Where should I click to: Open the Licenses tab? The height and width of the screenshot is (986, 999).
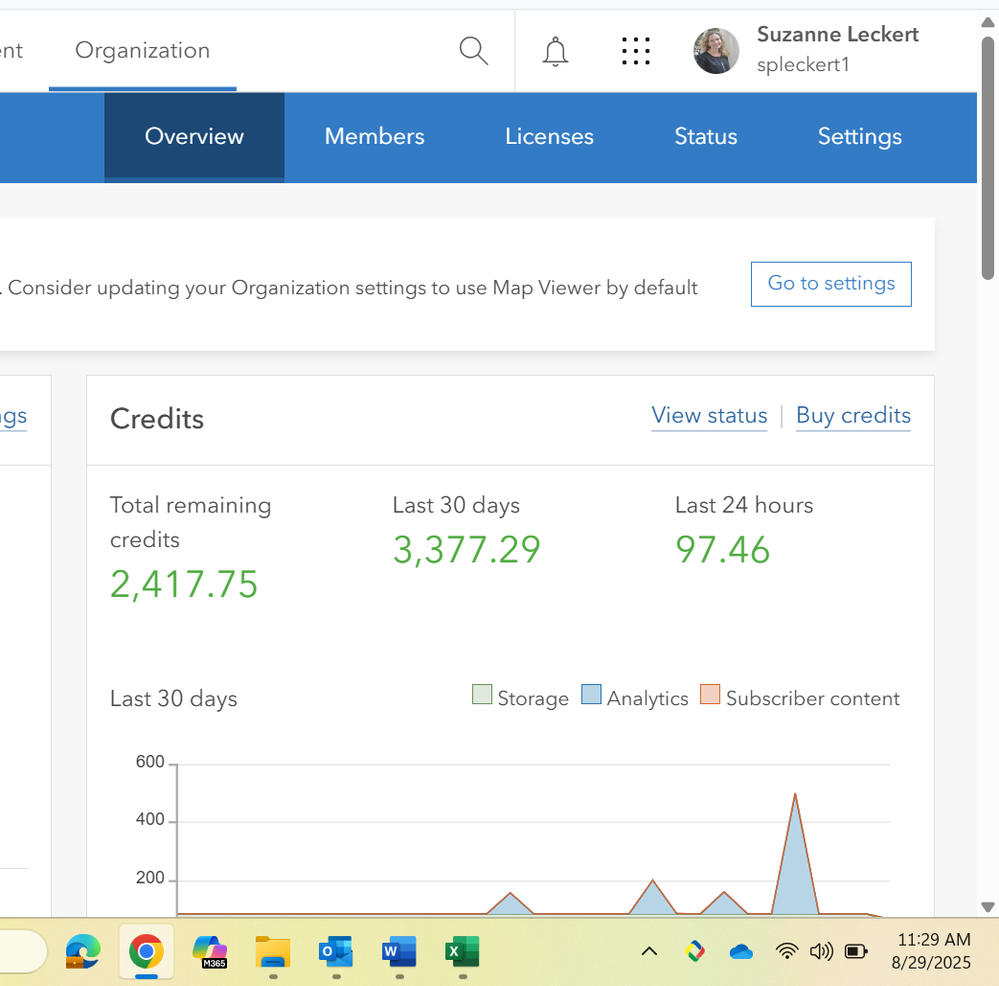pos(549,136)
